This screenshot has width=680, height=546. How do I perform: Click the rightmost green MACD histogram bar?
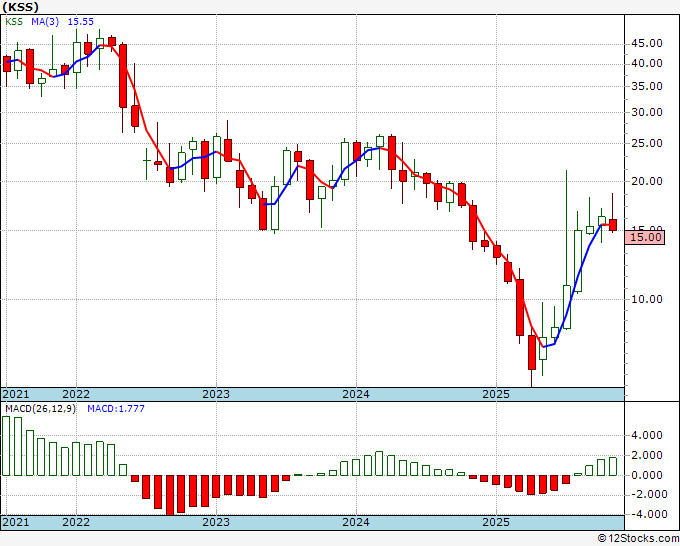pos(613,466)
